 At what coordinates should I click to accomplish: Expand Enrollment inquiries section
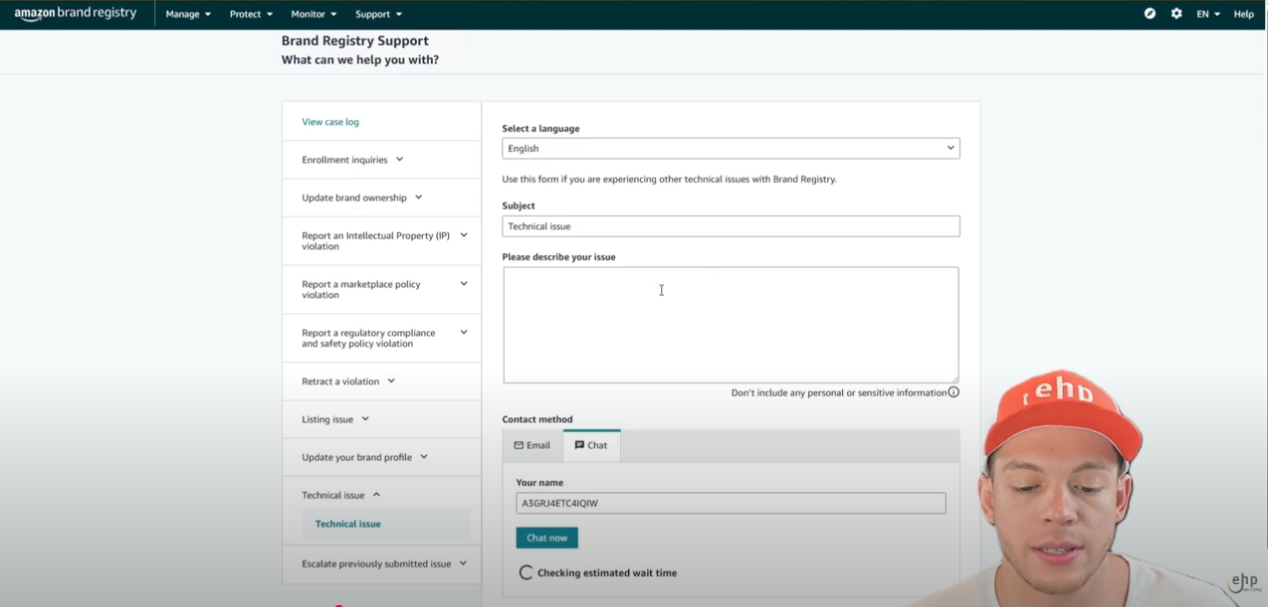[x=352, y=160]
